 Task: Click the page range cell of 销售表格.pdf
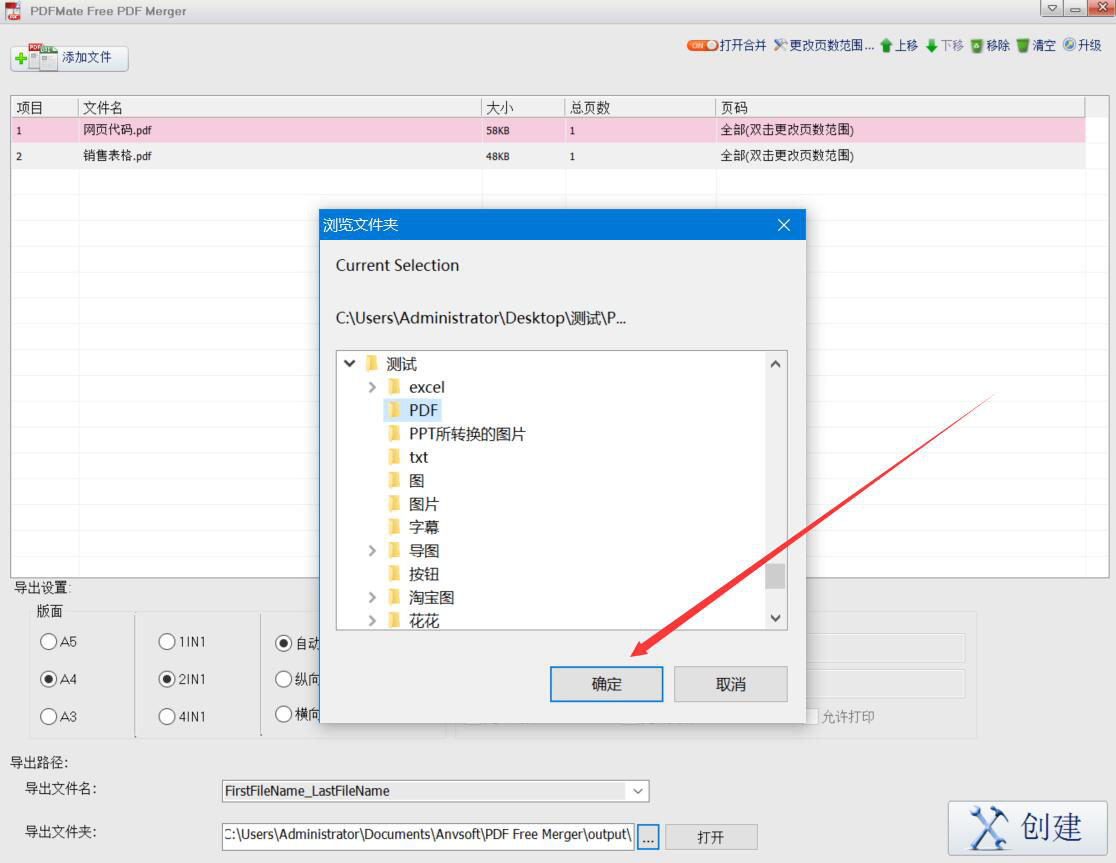(900, 156)
